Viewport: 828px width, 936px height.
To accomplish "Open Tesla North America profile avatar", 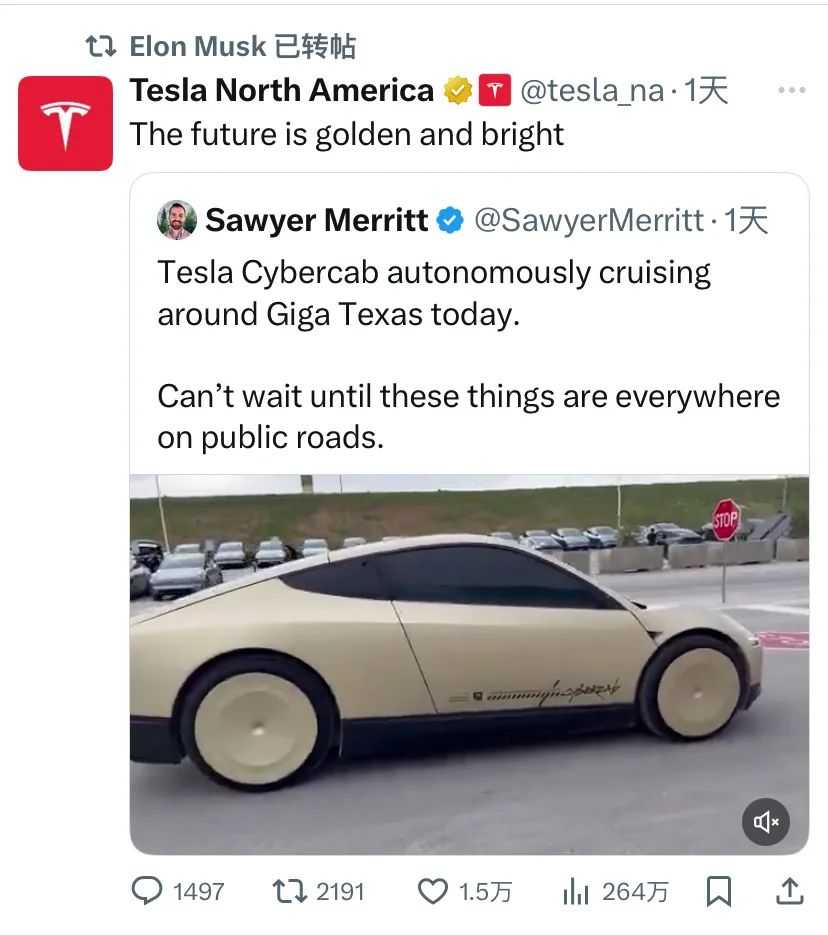I will pos(66,124).
